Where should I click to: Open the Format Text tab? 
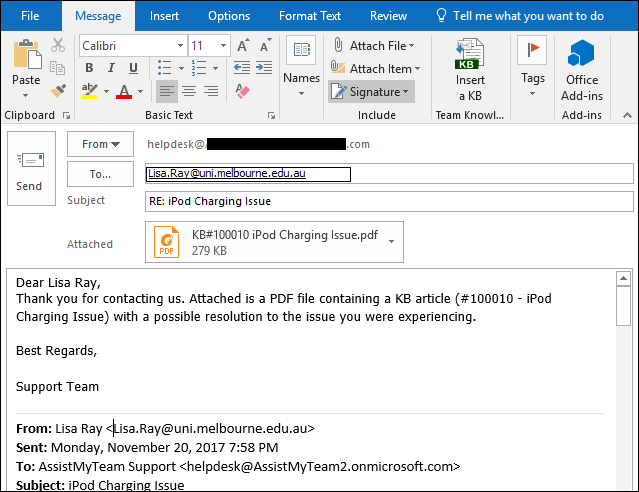pyautogui.click(x=309, y=16)
